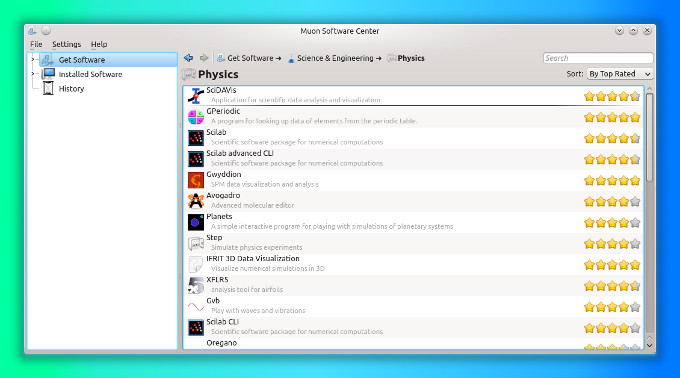
Task: Select History in the sidebar
Action: (71, 88)
